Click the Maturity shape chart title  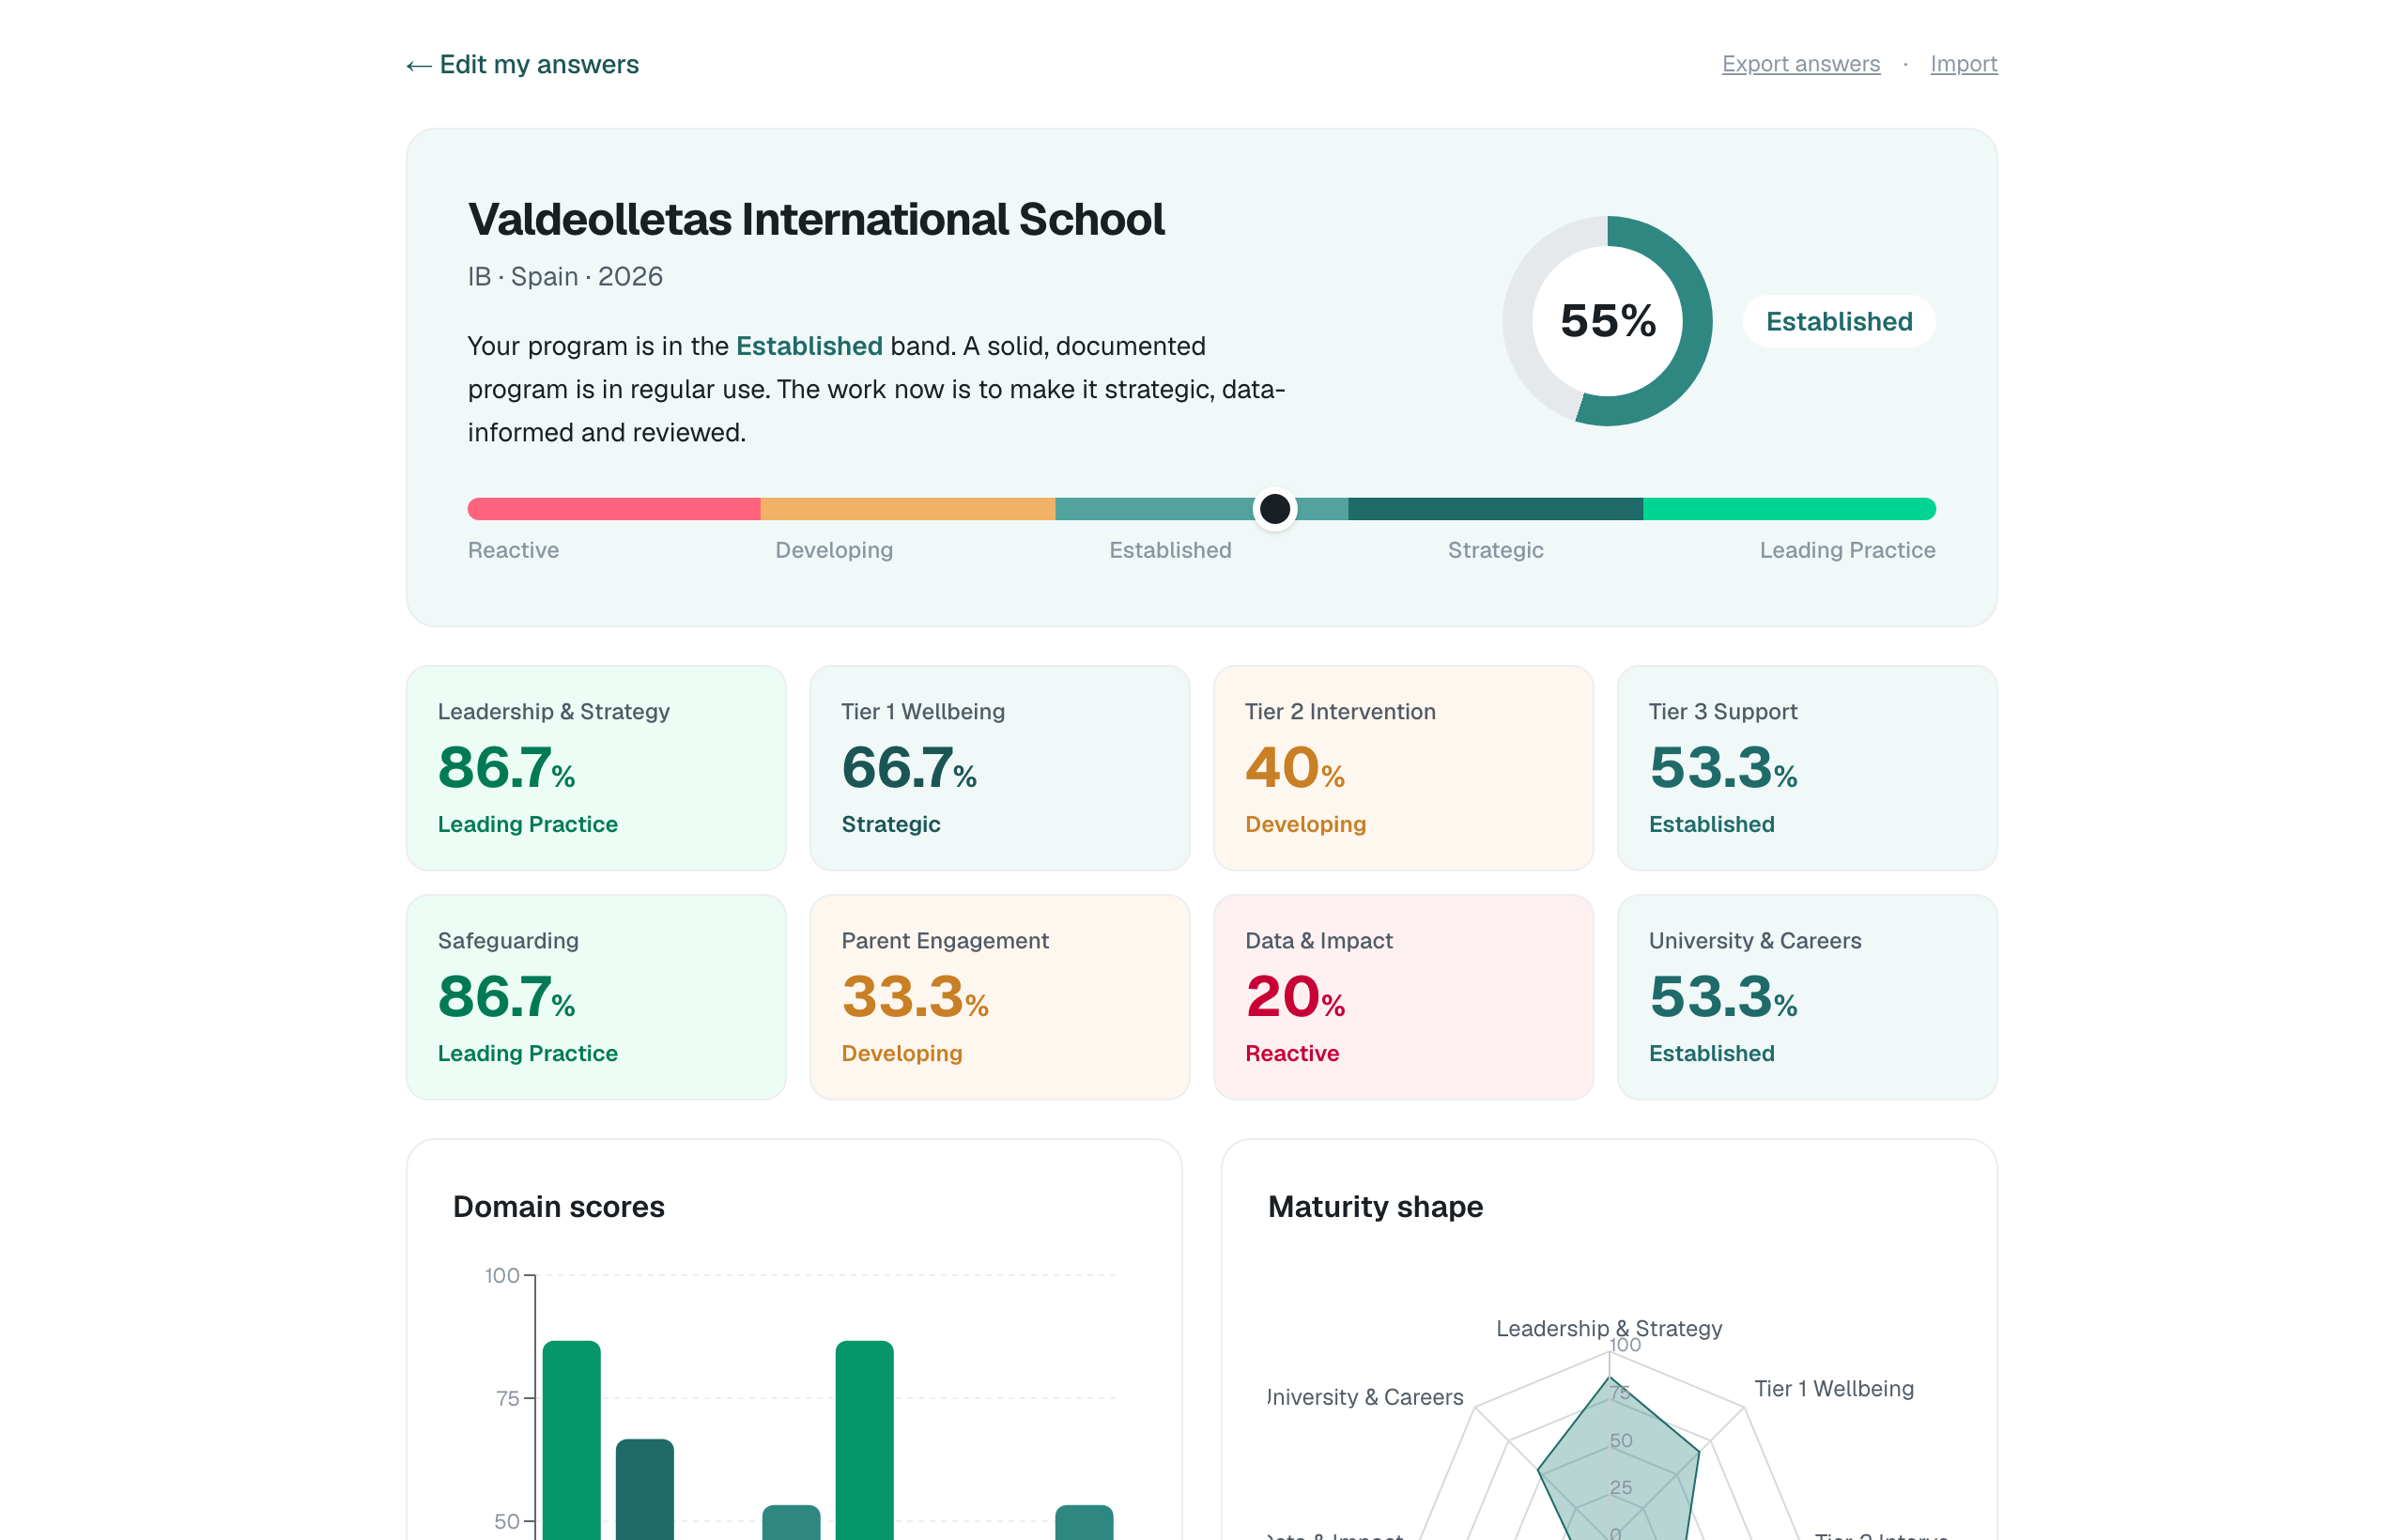coord(1375,1207)
